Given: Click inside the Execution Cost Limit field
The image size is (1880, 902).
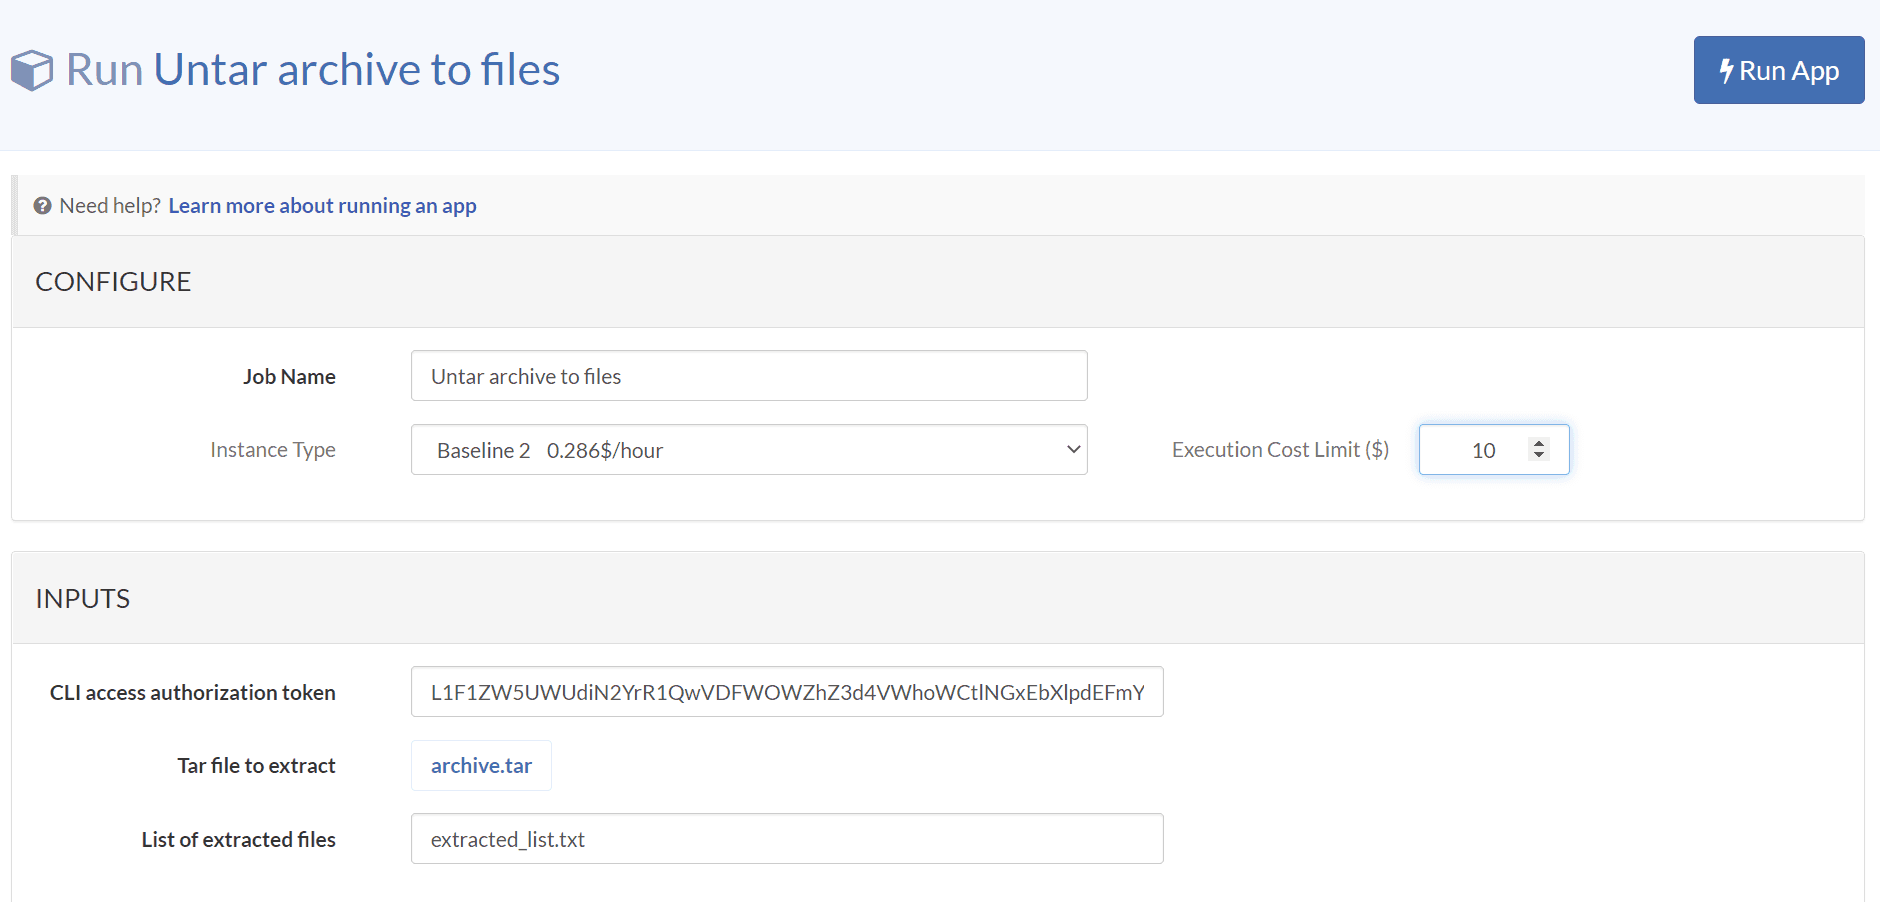Looking at the screenshot, I should pyautogui.click(x=1475, y=450).
